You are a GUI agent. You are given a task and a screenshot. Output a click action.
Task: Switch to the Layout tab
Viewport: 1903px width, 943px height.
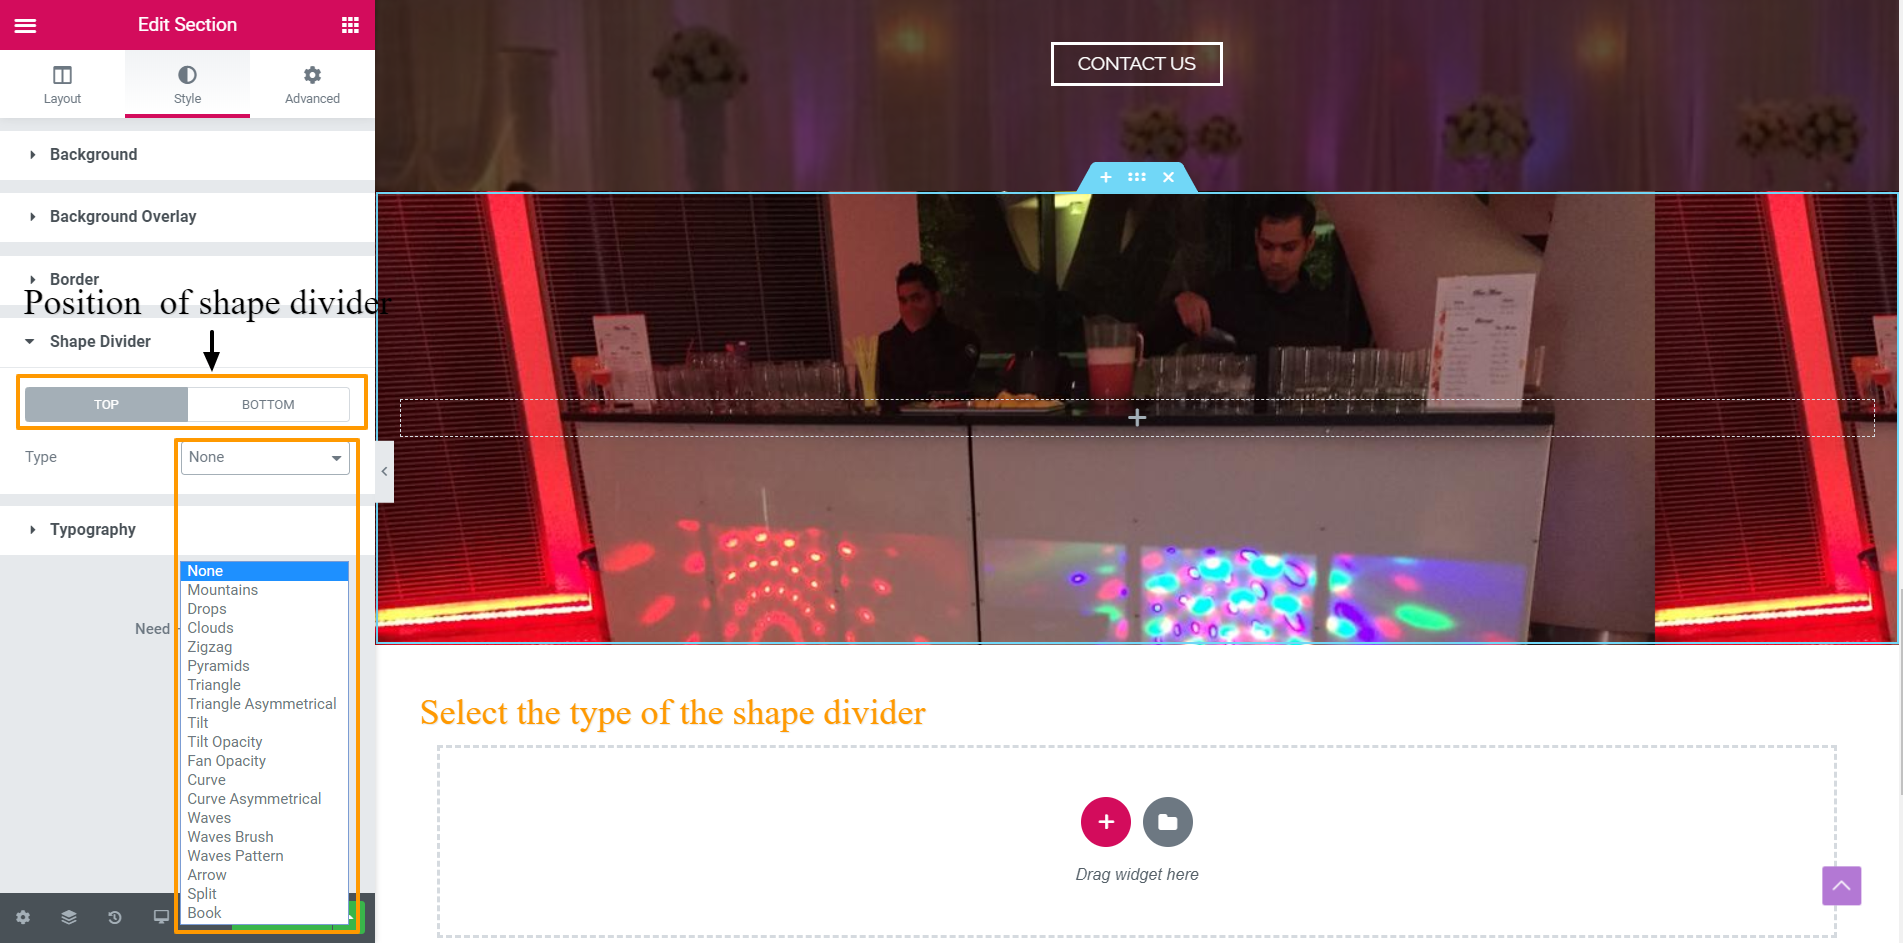coord(62,84)
